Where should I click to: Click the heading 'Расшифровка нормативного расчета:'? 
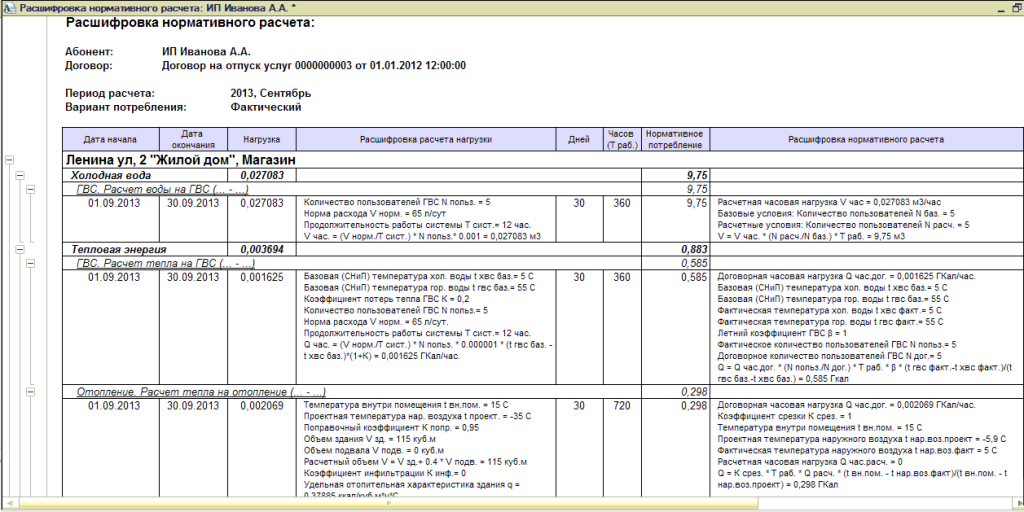point(190,24)
